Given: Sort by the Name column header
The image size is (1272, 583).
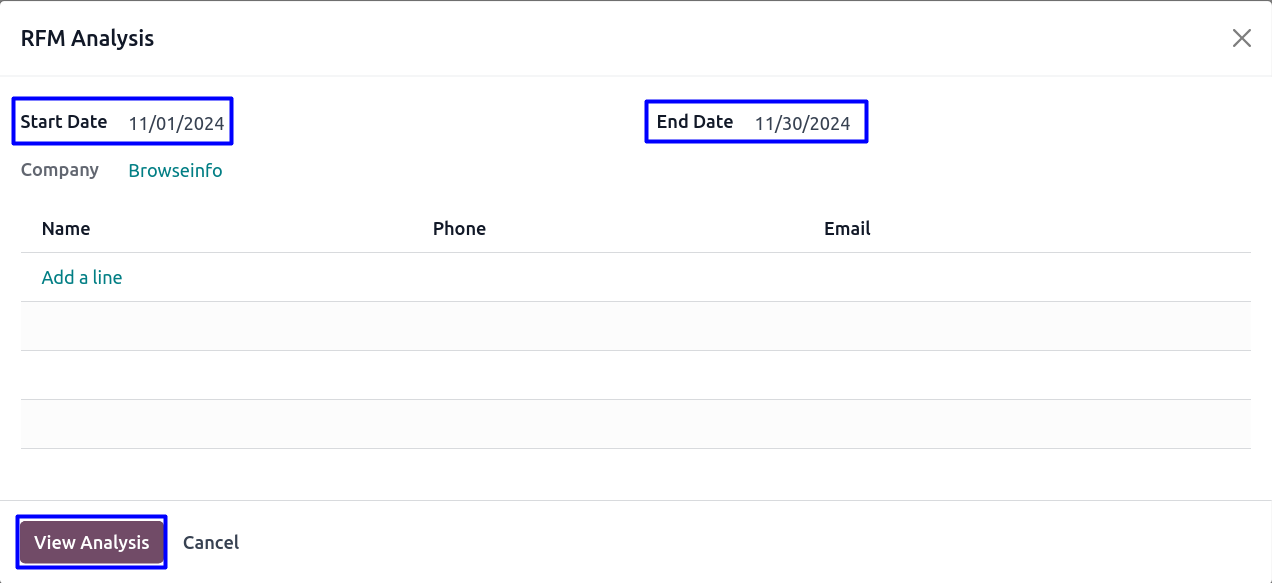Looking at the screenshot, I should pos(66,229).
